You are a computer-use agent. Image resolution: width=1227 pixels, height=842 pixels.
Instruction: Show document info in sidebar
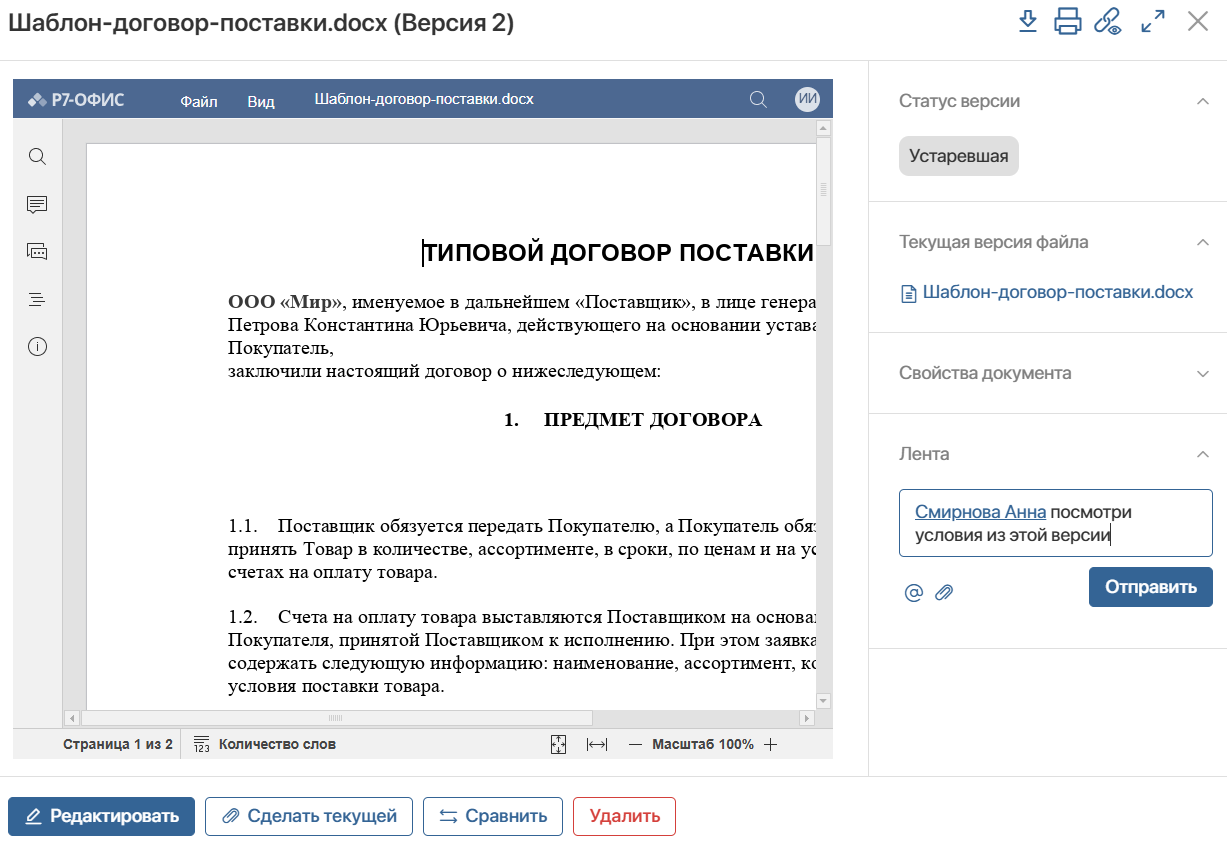point(37,347)
